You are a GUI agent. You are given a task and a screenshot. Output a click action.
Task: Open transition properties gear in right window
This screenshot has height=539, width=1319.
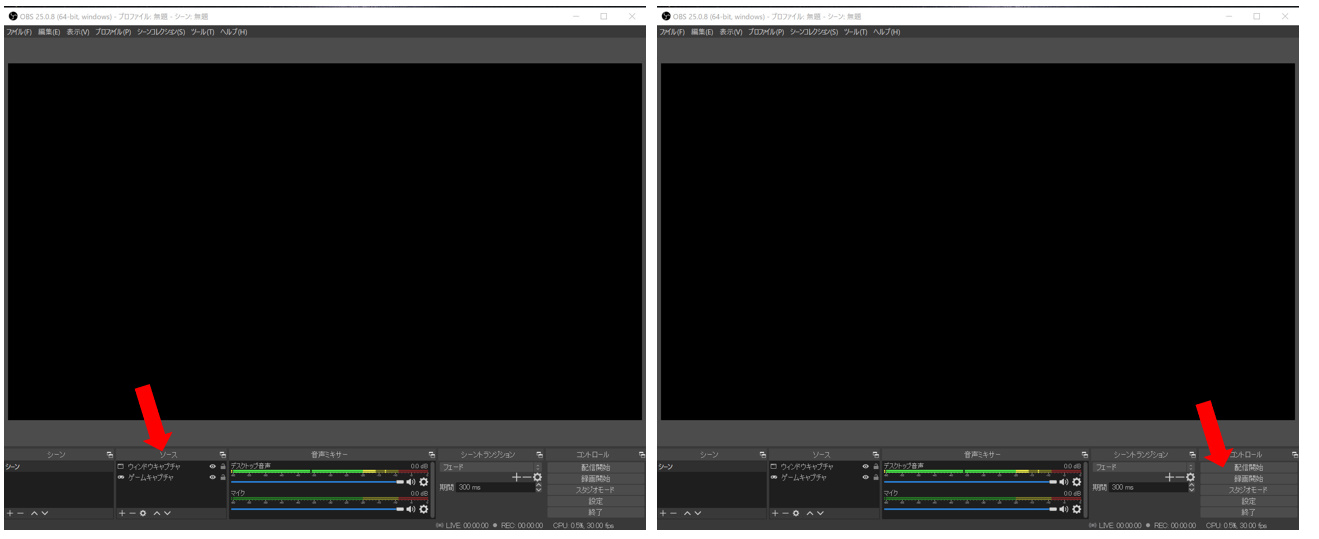coord(1190,478)
